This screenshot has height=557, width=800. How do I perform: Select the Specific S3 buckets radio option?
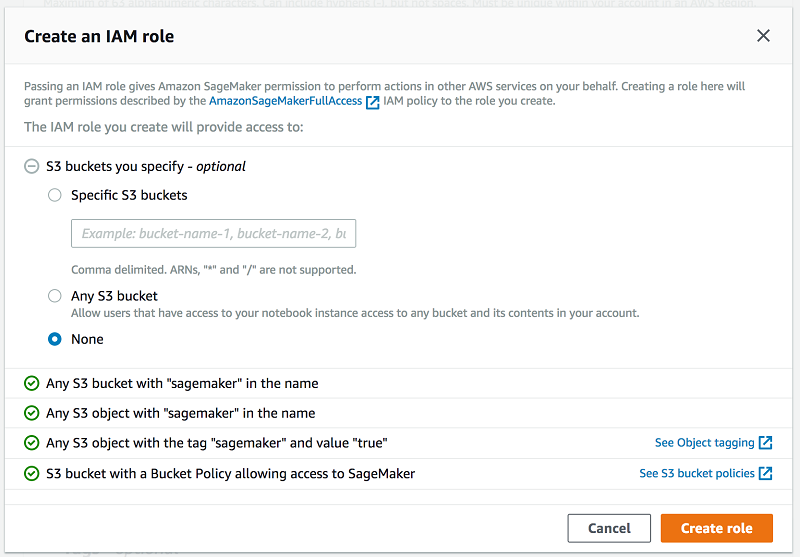pos(55,196)
